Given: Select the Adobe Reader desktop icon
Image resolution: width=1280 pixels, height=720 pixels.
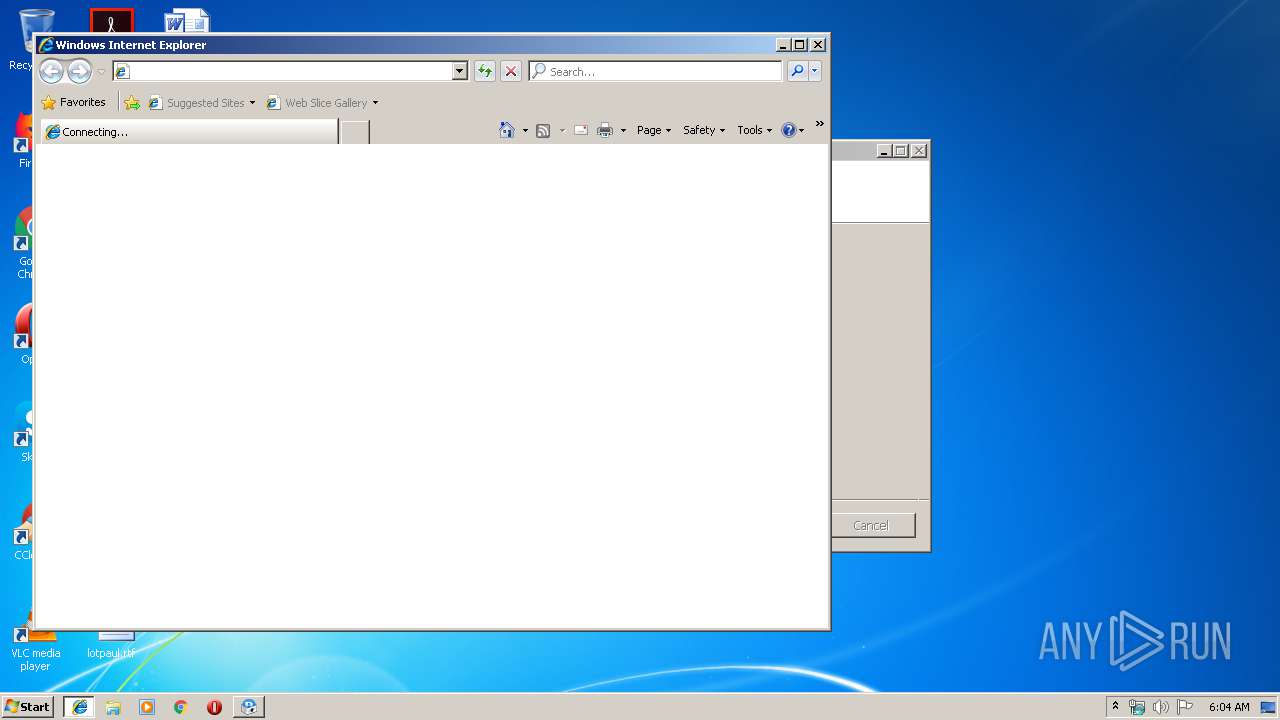Looking at the screenshot, I should tap(111, 21).
